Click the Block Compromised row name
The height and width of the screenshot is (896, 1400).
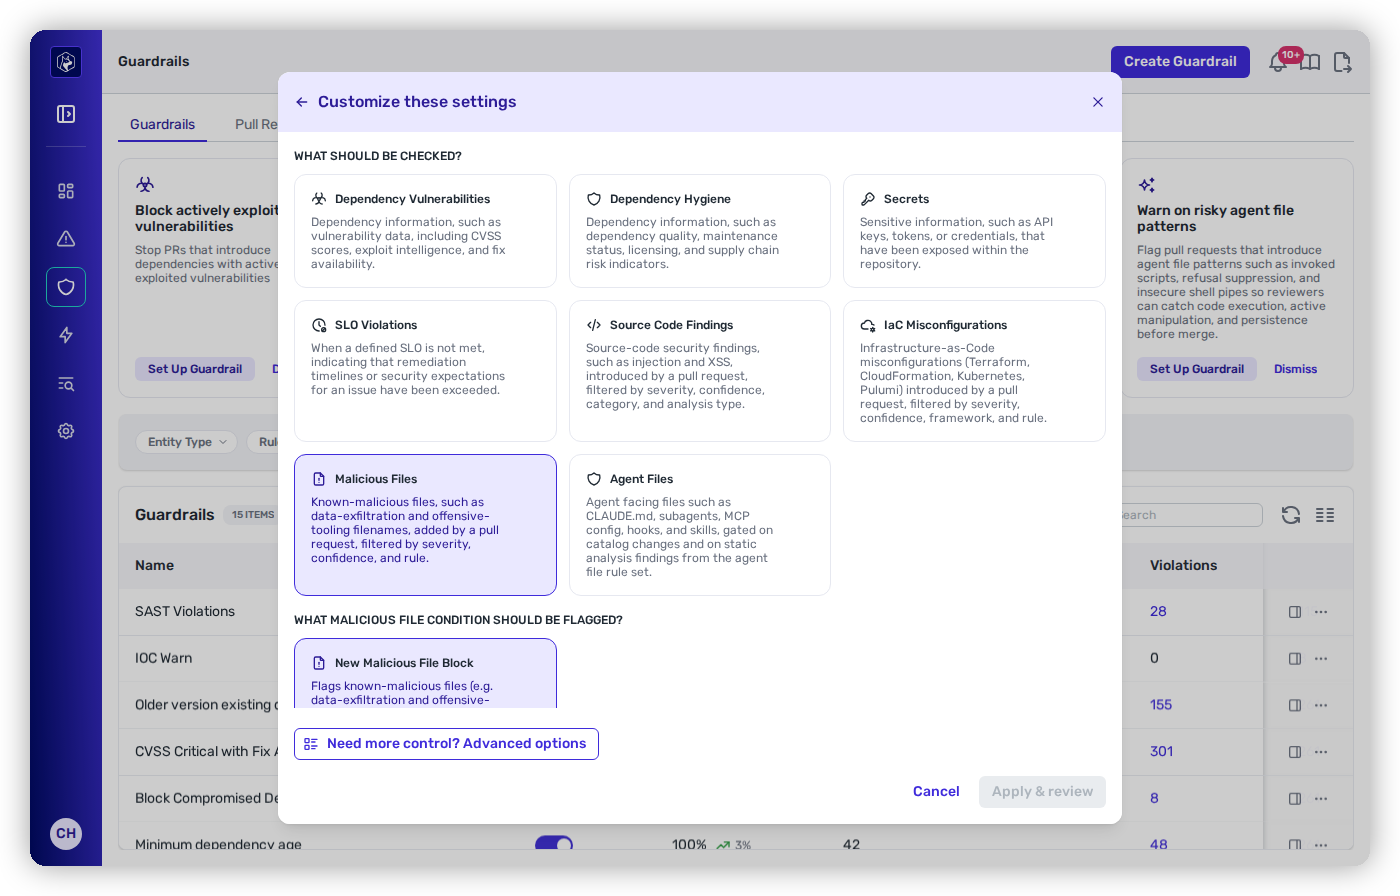206,798
